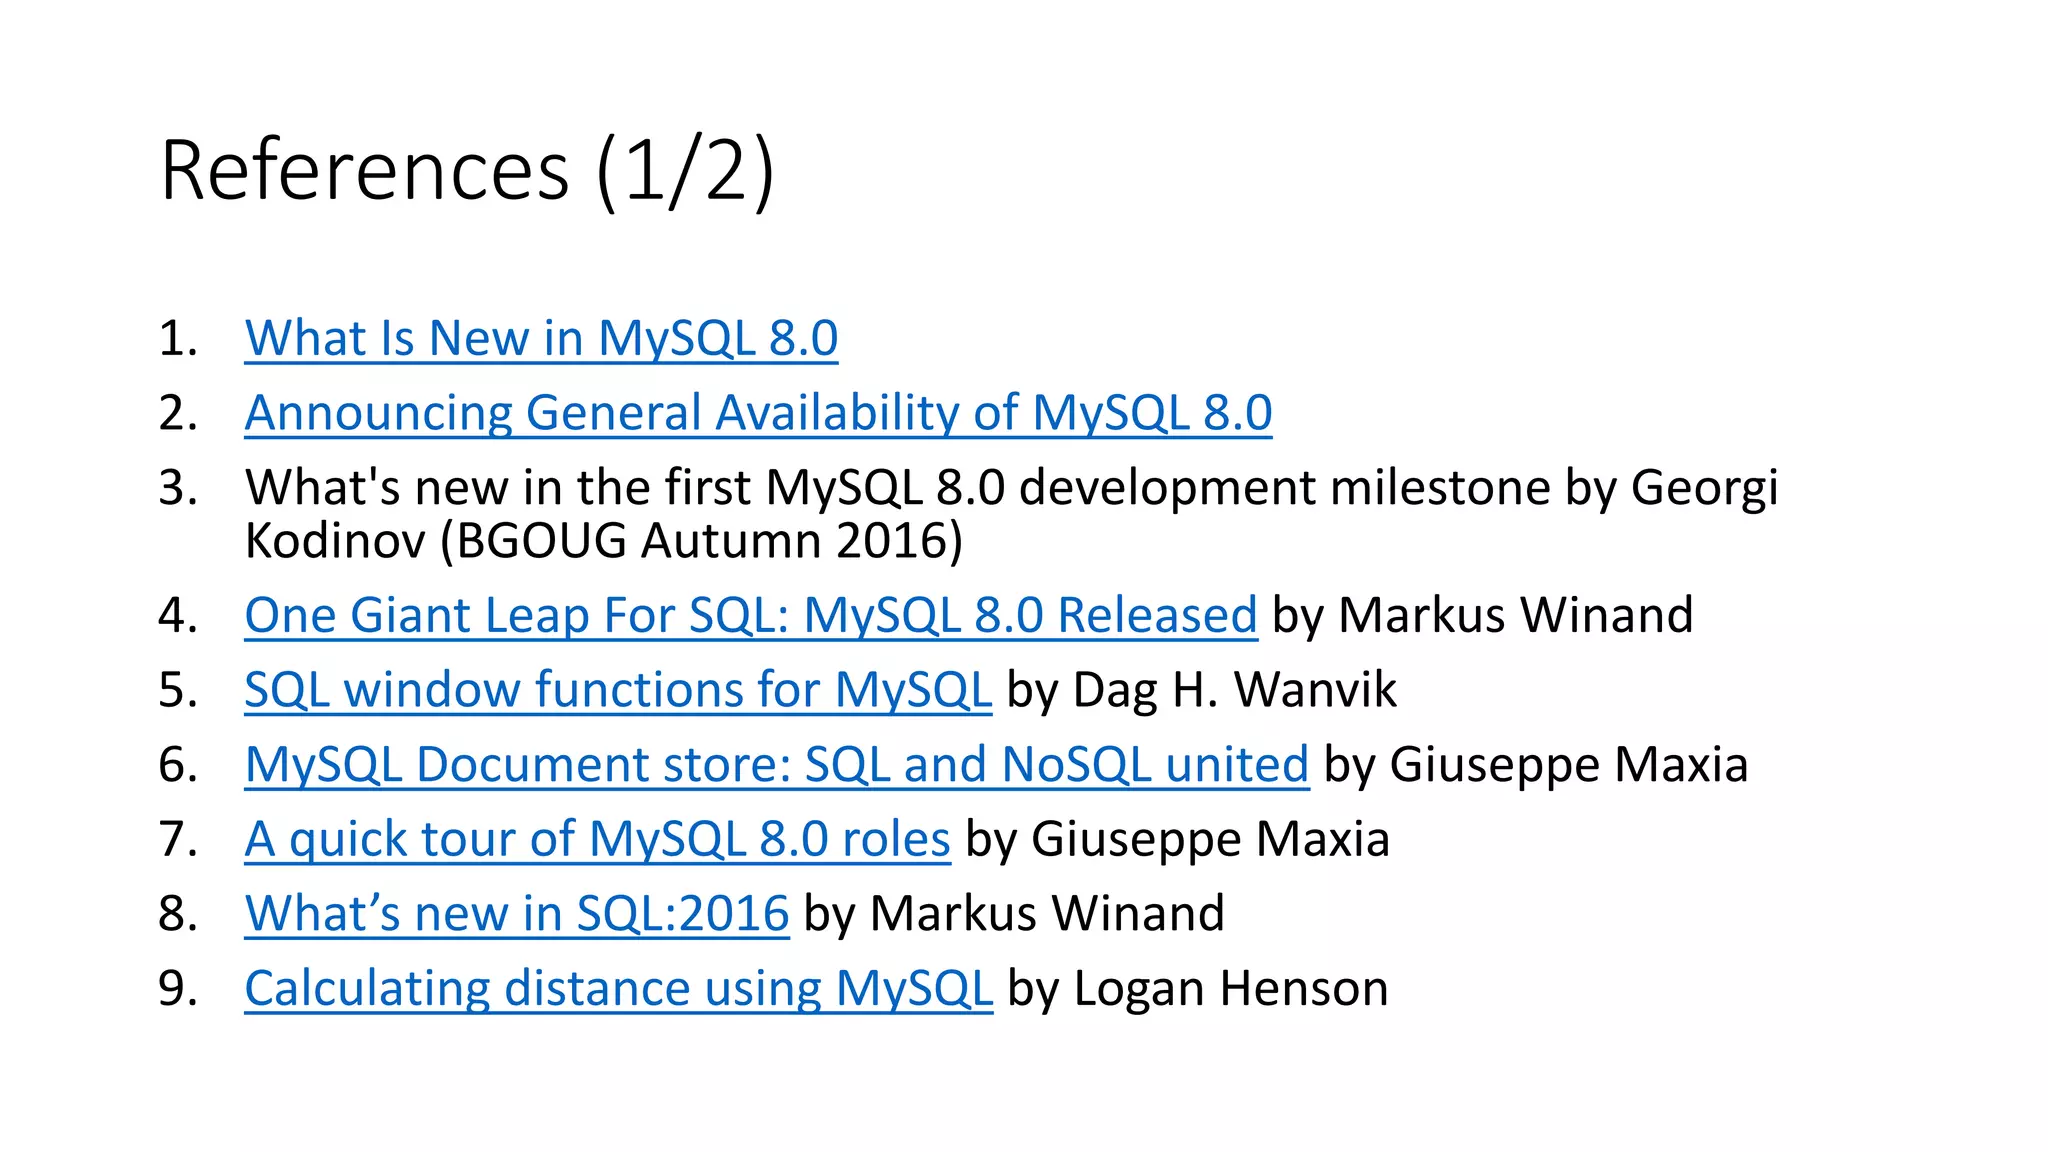
Task: Open Calculating distance using MySQL link
Action: (x=619, y=989)
